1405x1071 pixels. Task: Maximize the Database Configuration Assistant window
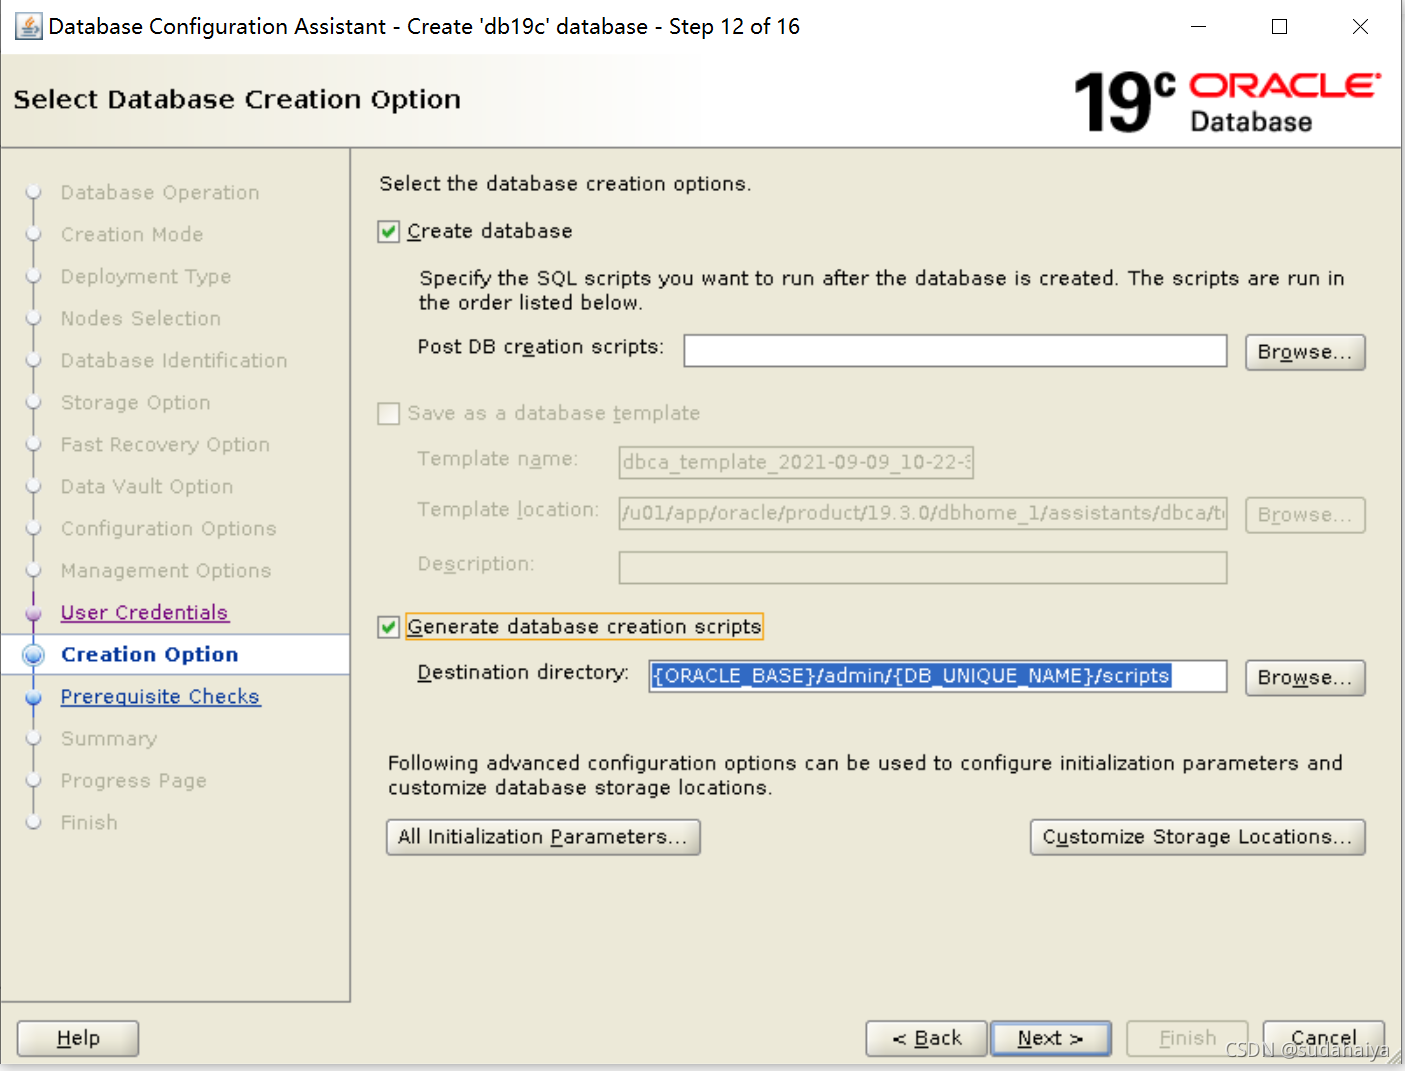coord(1279,27)
